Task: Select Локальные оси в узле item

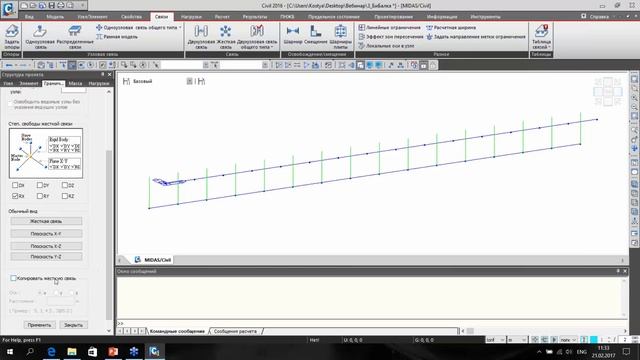Action: point(386,46)
